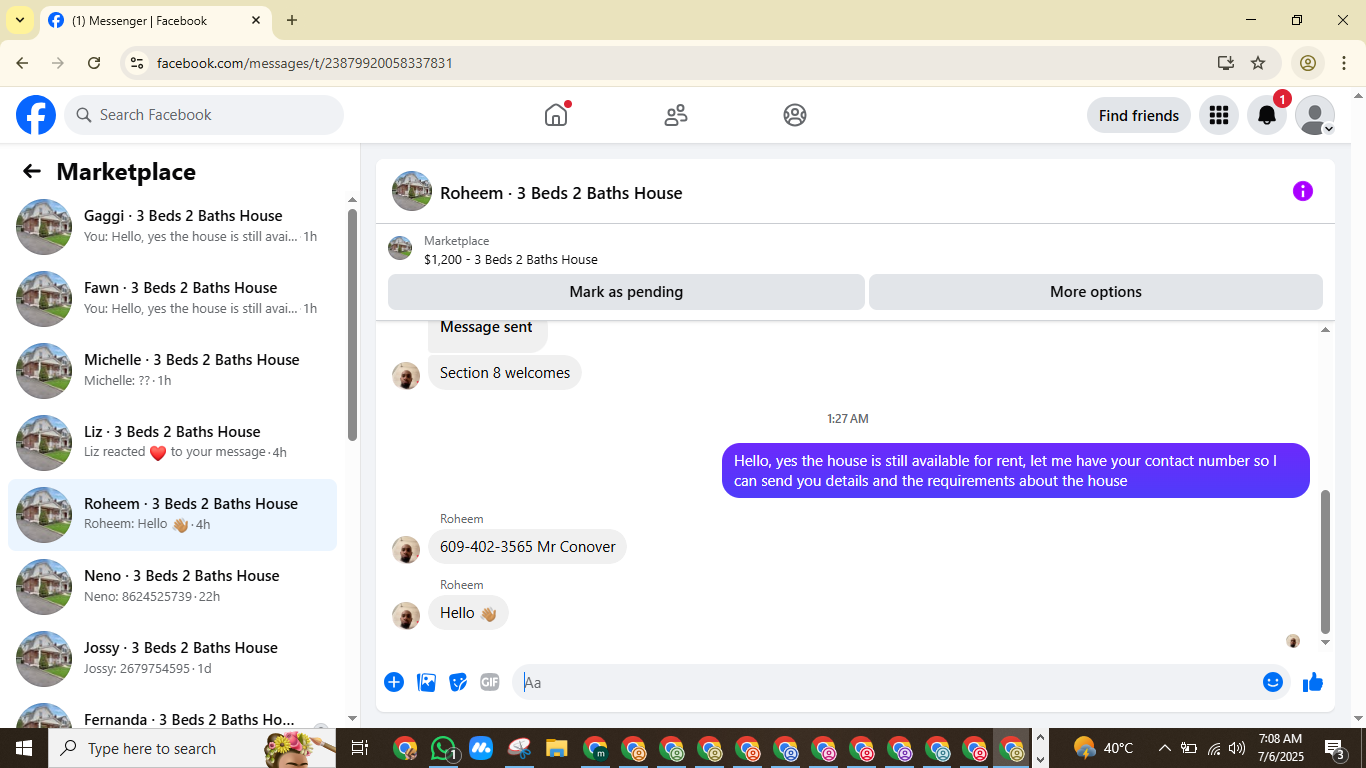1366x768 pixels.
Task: Open the account profile avatar menu
Action: (x=1315, y=115)
